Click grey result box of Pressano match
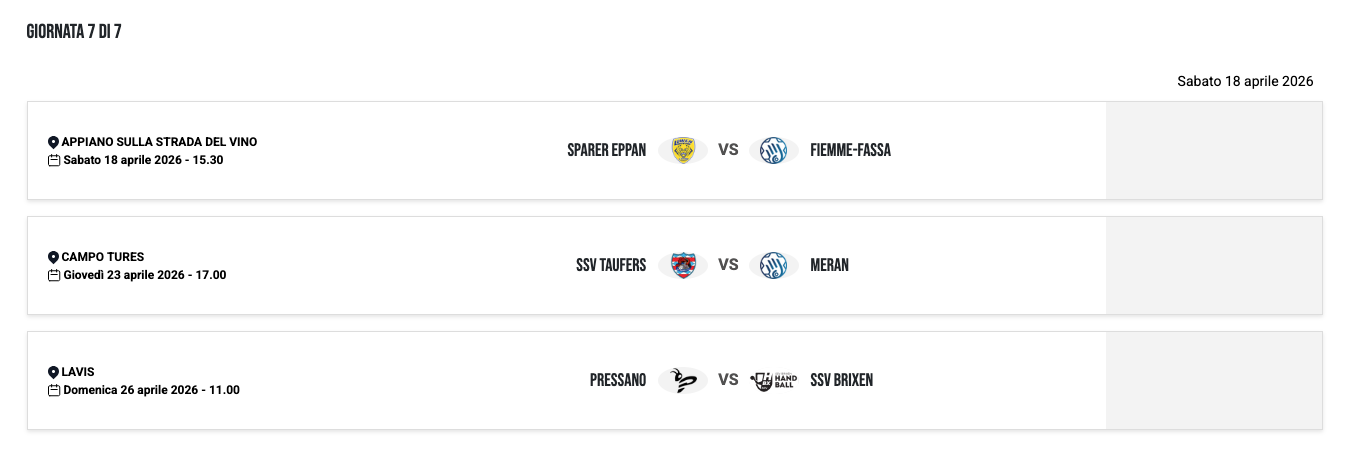1354x465 pixels. click(1213, 380)
